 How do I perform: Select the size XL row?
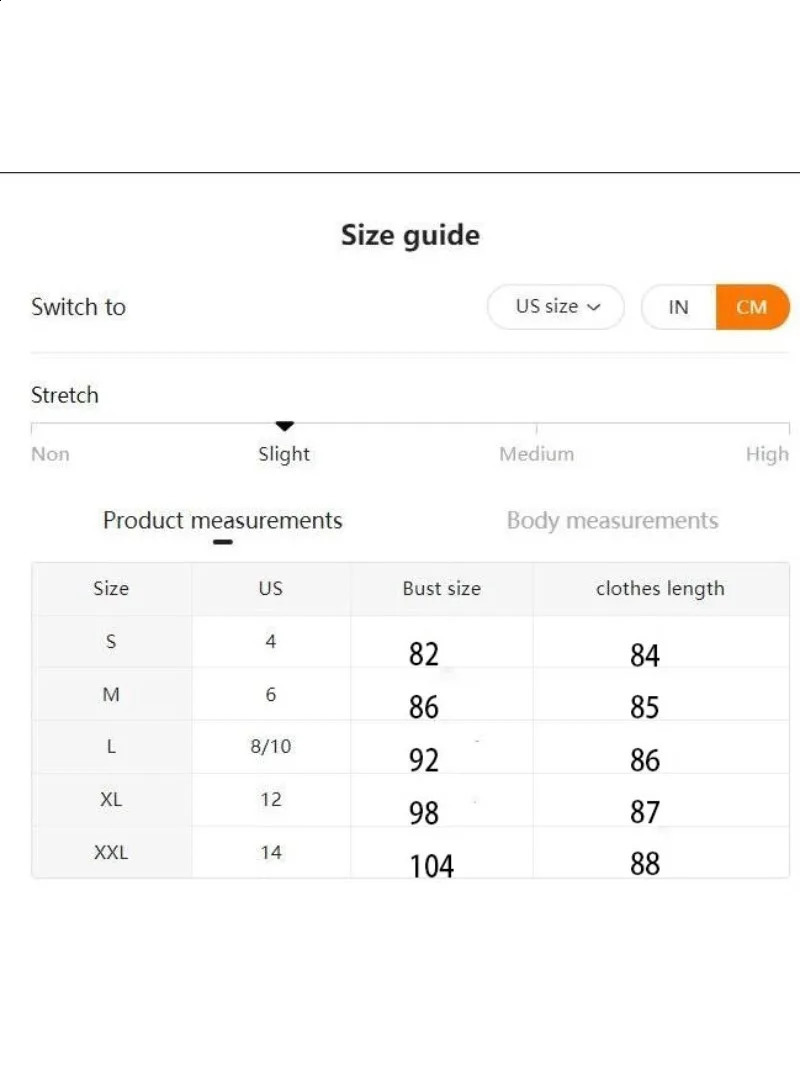click(111, 800)
